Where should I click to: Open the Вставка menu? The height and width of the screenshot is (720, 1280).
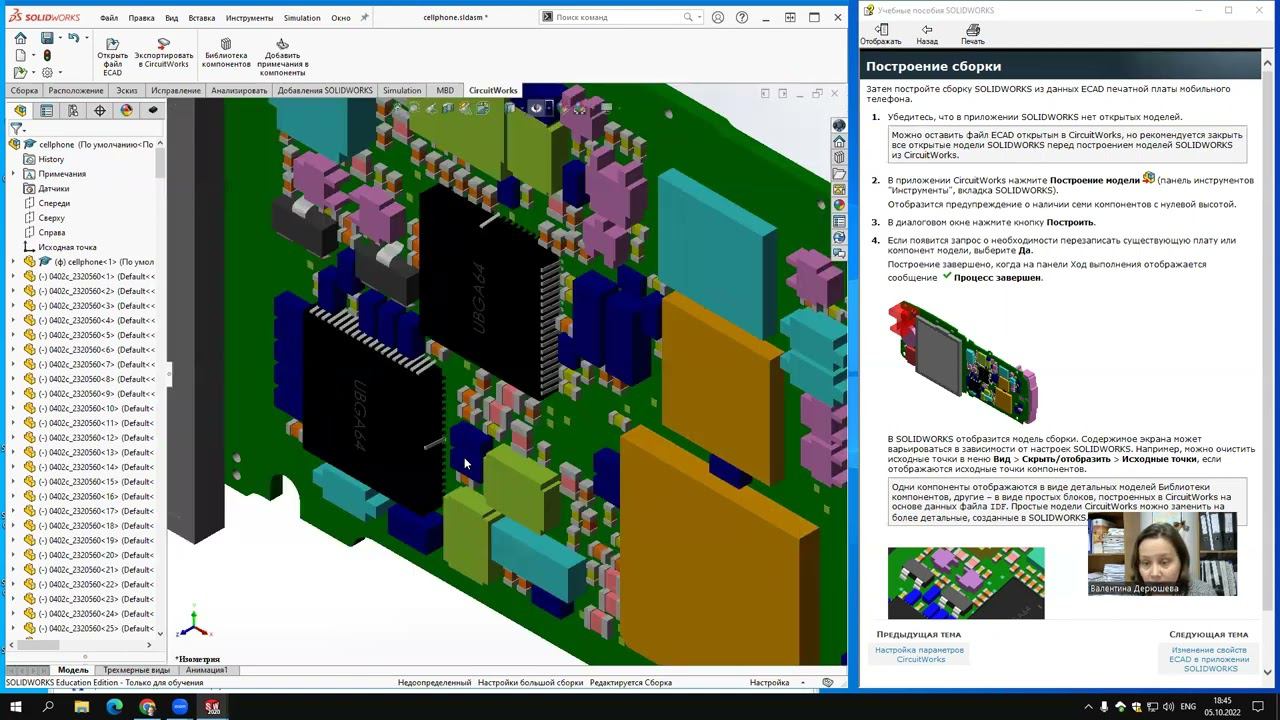coord(202,17)
